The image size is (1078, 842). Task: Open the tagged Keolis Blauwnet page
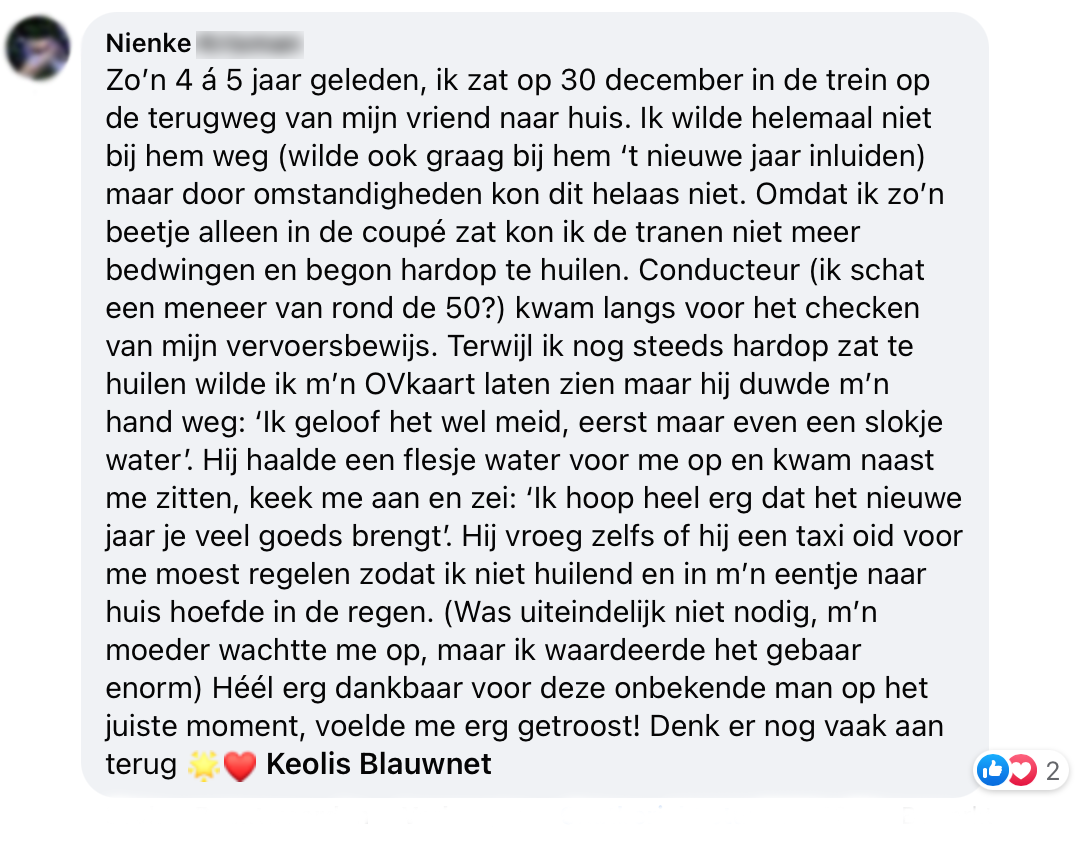pos(379,765)
